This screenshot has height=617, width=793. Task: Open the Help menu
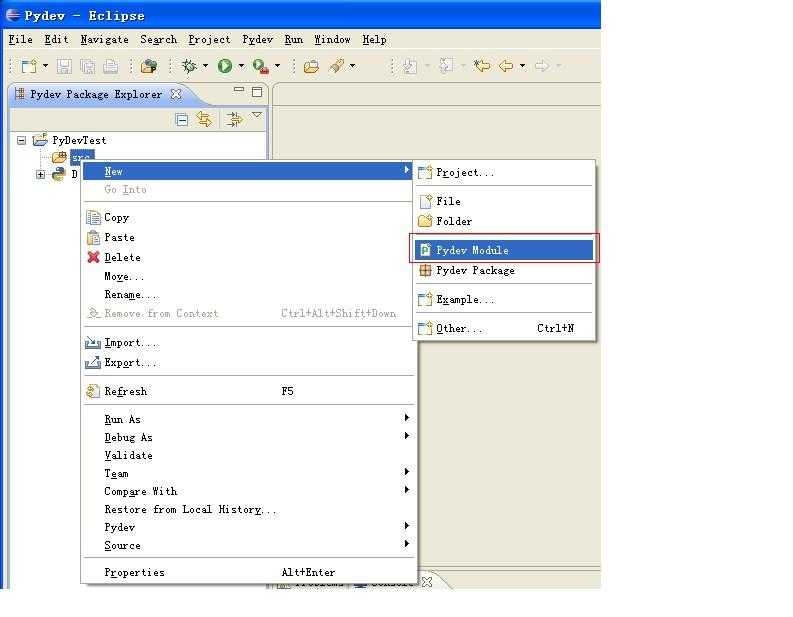(374, 39)
